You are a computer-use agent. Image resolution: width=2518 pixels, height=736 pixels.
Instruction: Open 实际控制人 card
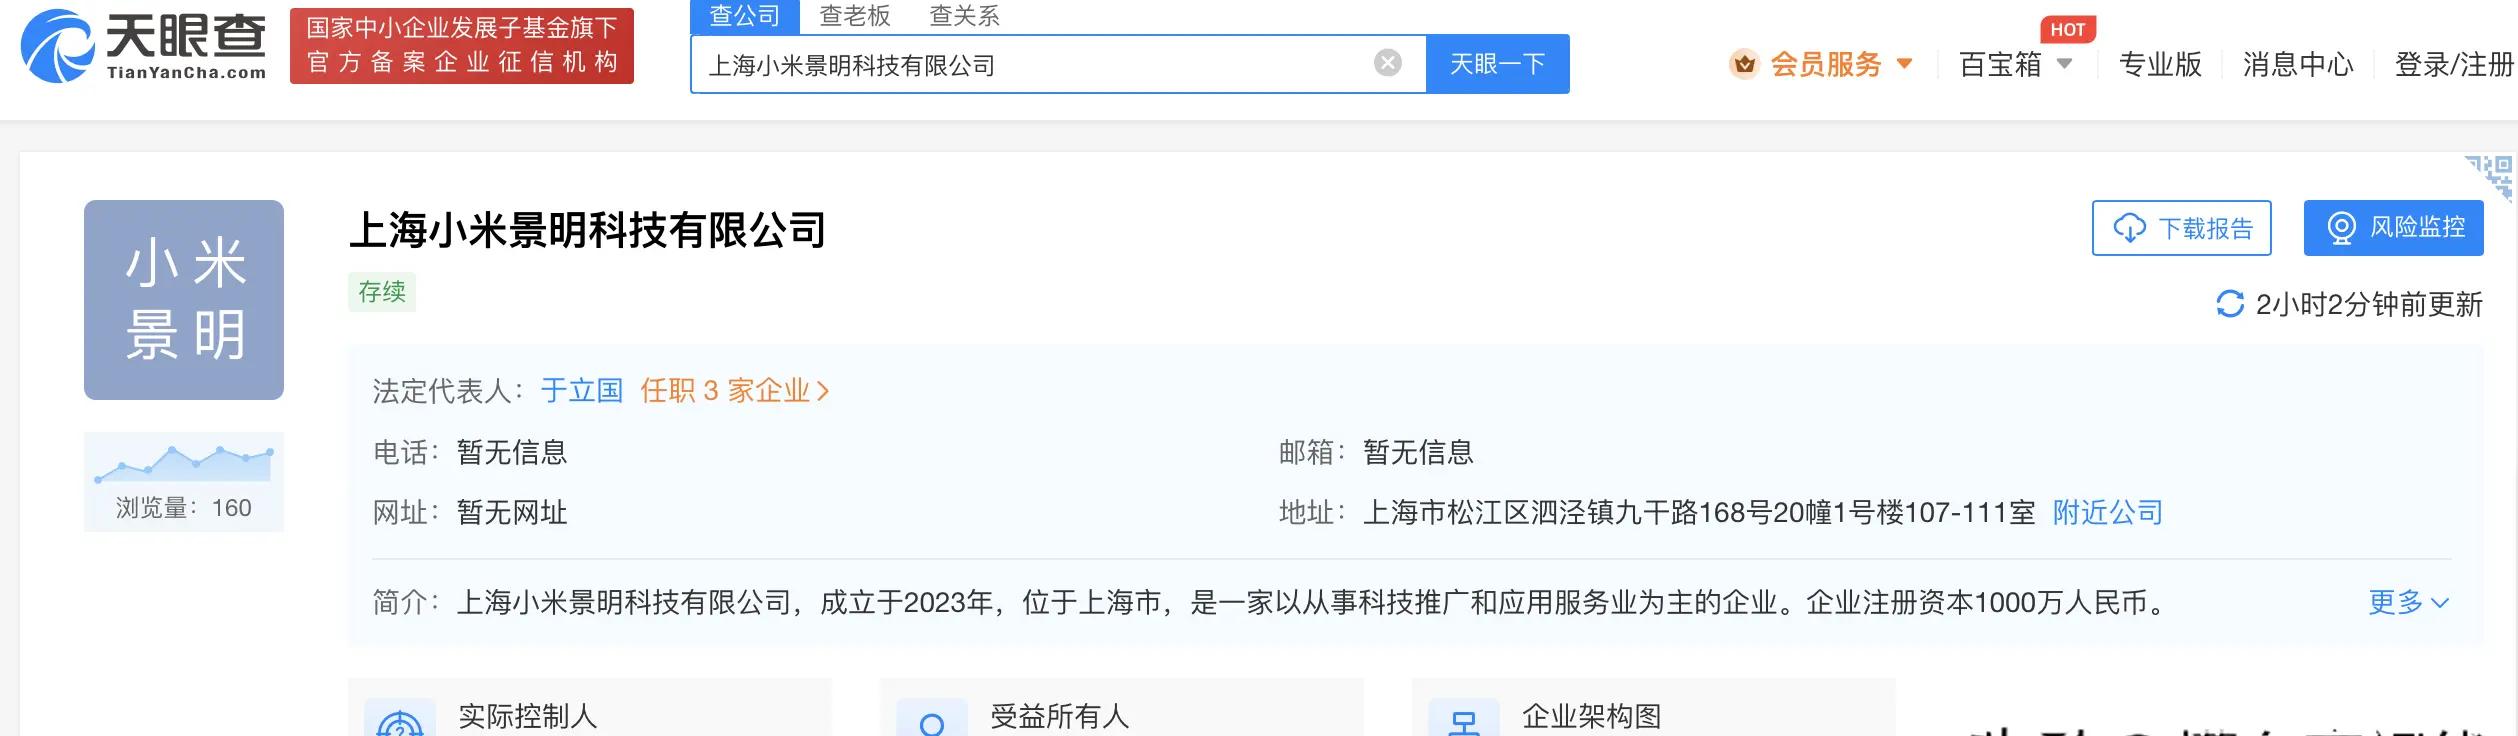click(x=590, y=707)
